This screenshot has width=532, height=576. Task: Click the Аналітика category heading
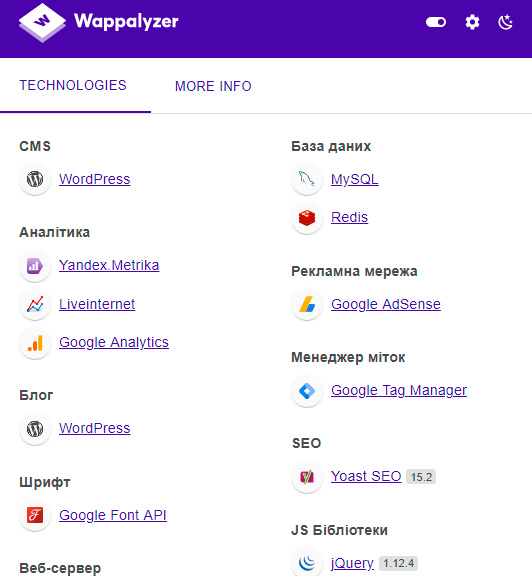tap(54, 233)
